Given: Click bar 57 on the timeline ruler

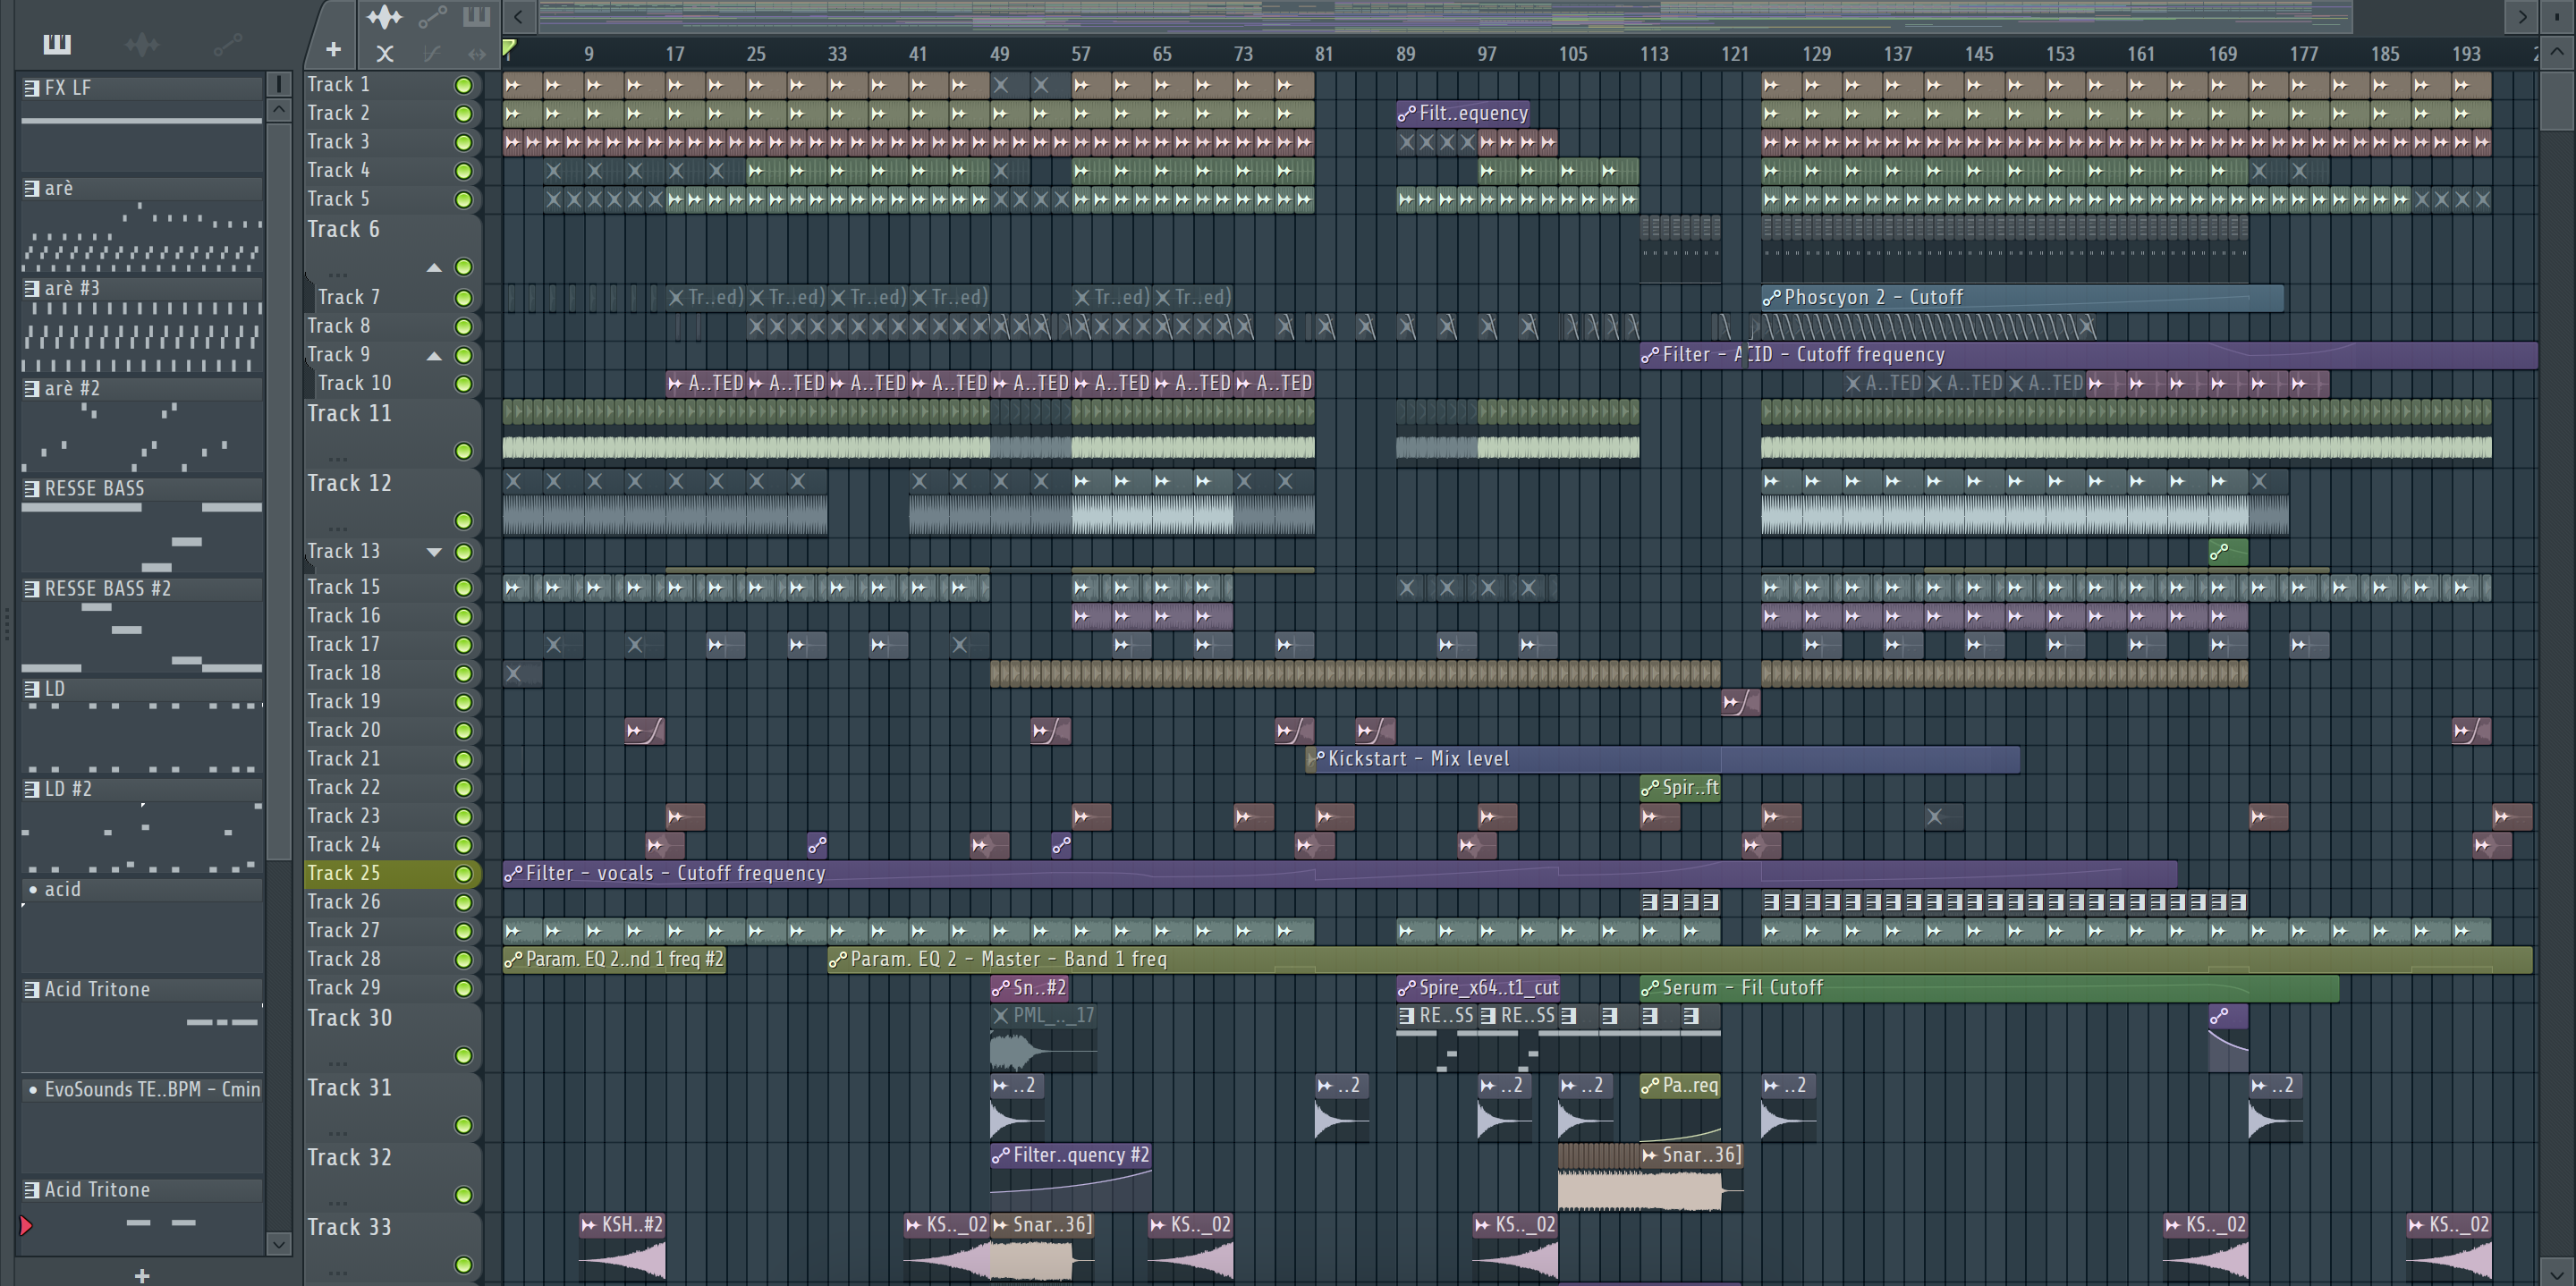Looking at the screenshot, I should pyautogui.click(x=1080, y=54).
